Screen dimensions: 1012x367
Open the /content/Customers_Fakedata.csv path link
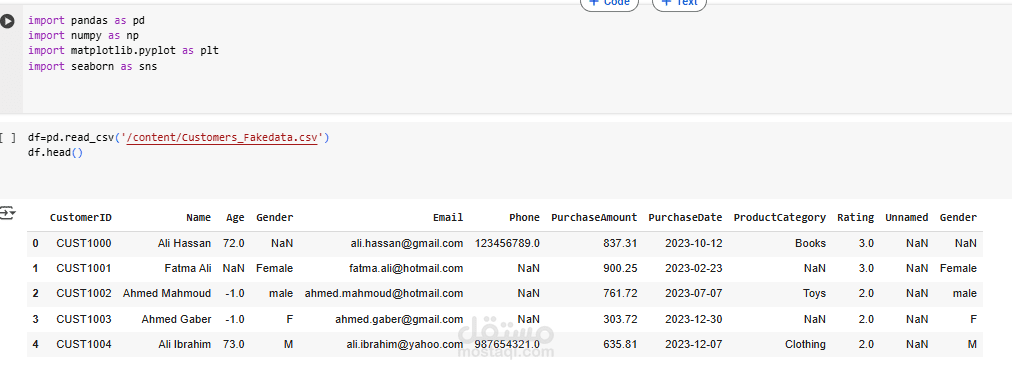tap(222, 137)
